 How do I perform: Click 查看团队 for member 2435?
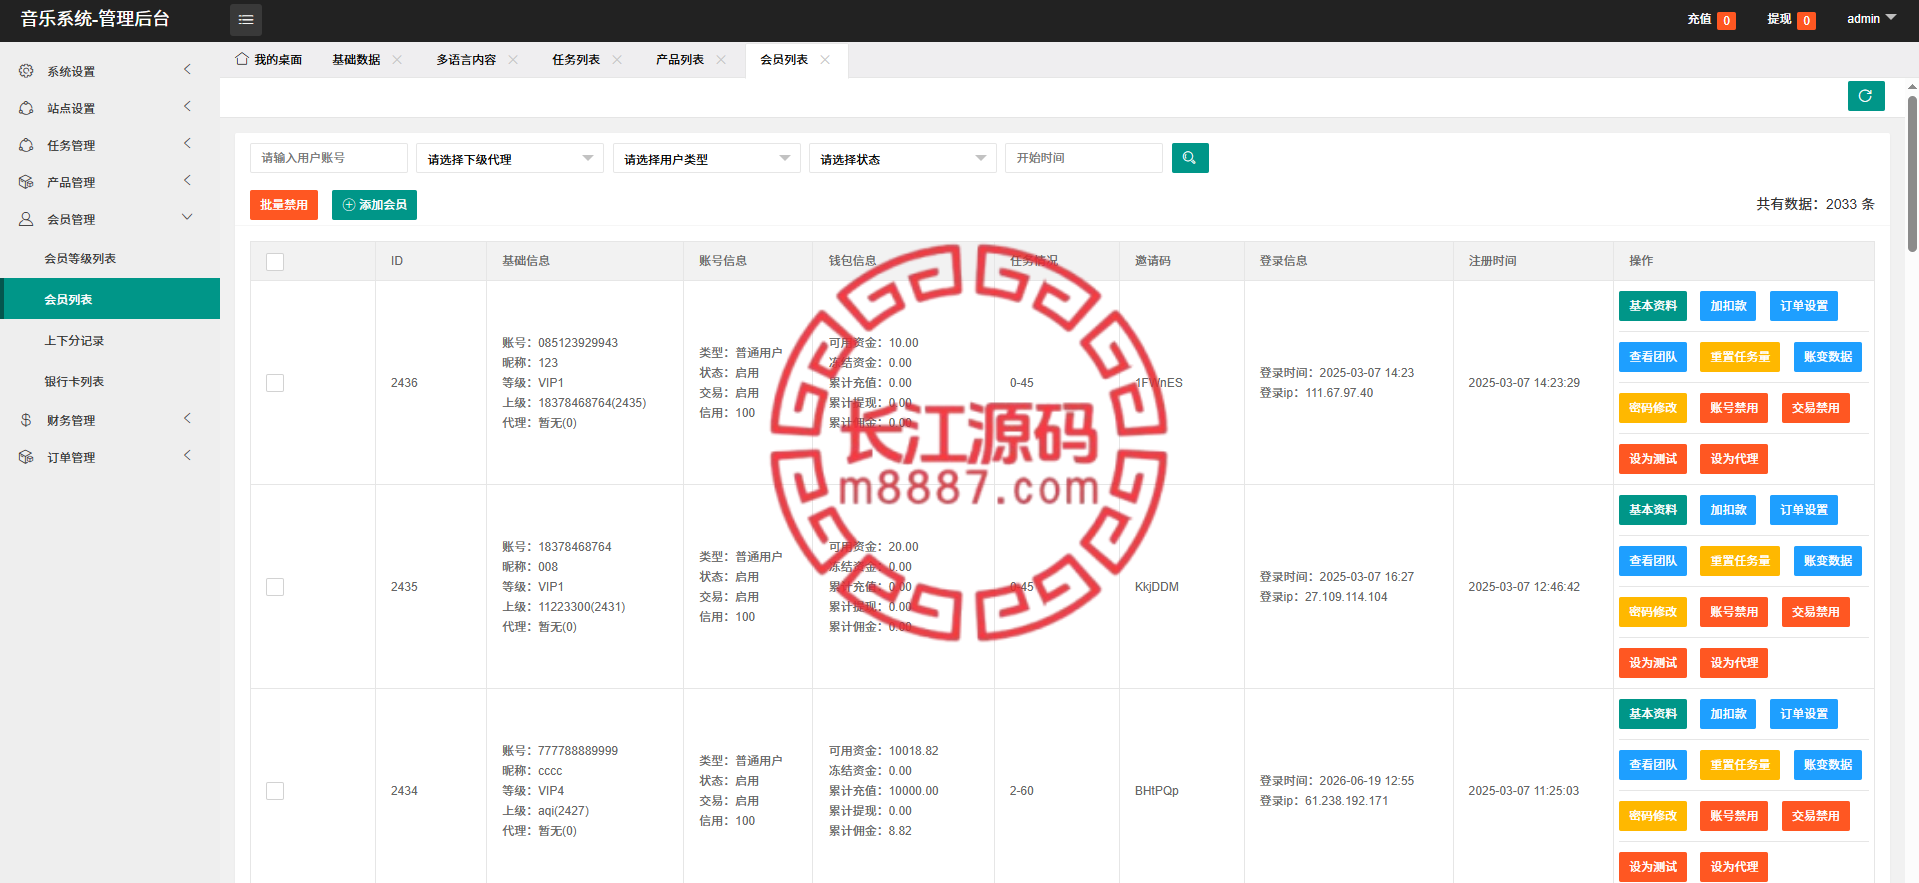1653,561
